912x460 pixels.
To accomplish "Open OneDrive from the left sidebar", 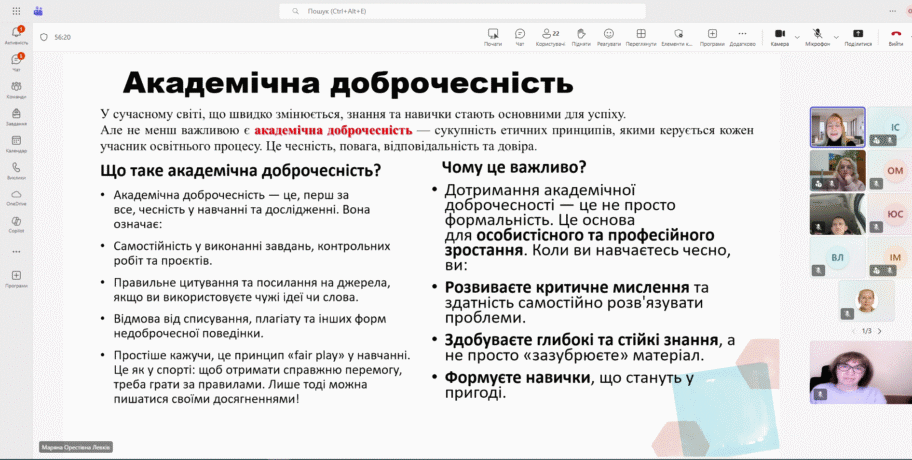I will [x=16, y=197].
